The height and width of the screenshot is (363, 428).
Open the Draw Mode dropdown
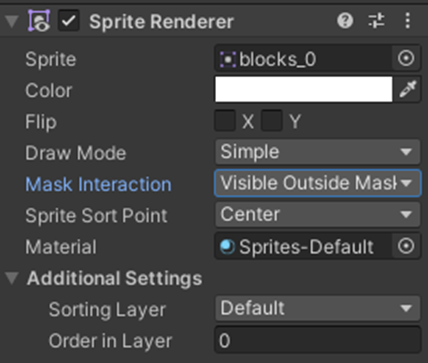pos(318,152)
